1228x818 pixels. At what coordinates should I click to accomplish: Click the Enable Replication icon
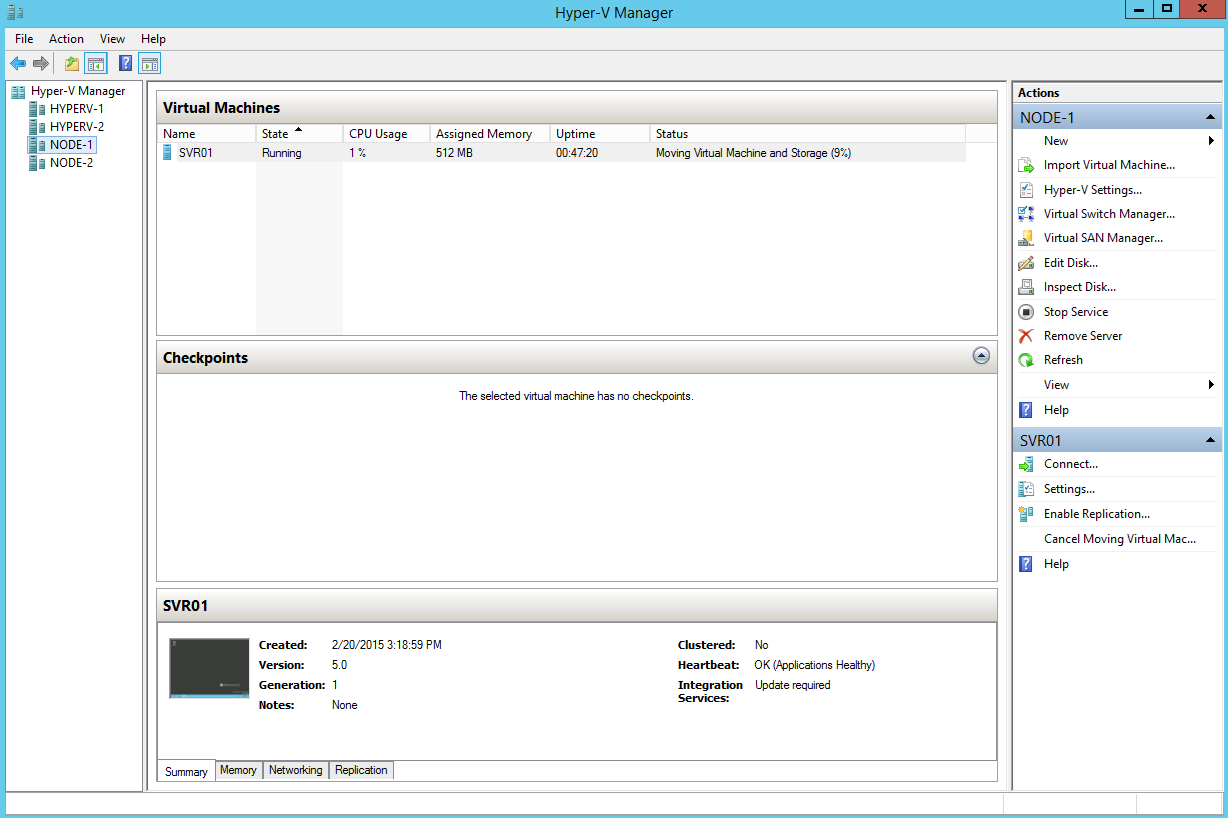pos(1026,514)
